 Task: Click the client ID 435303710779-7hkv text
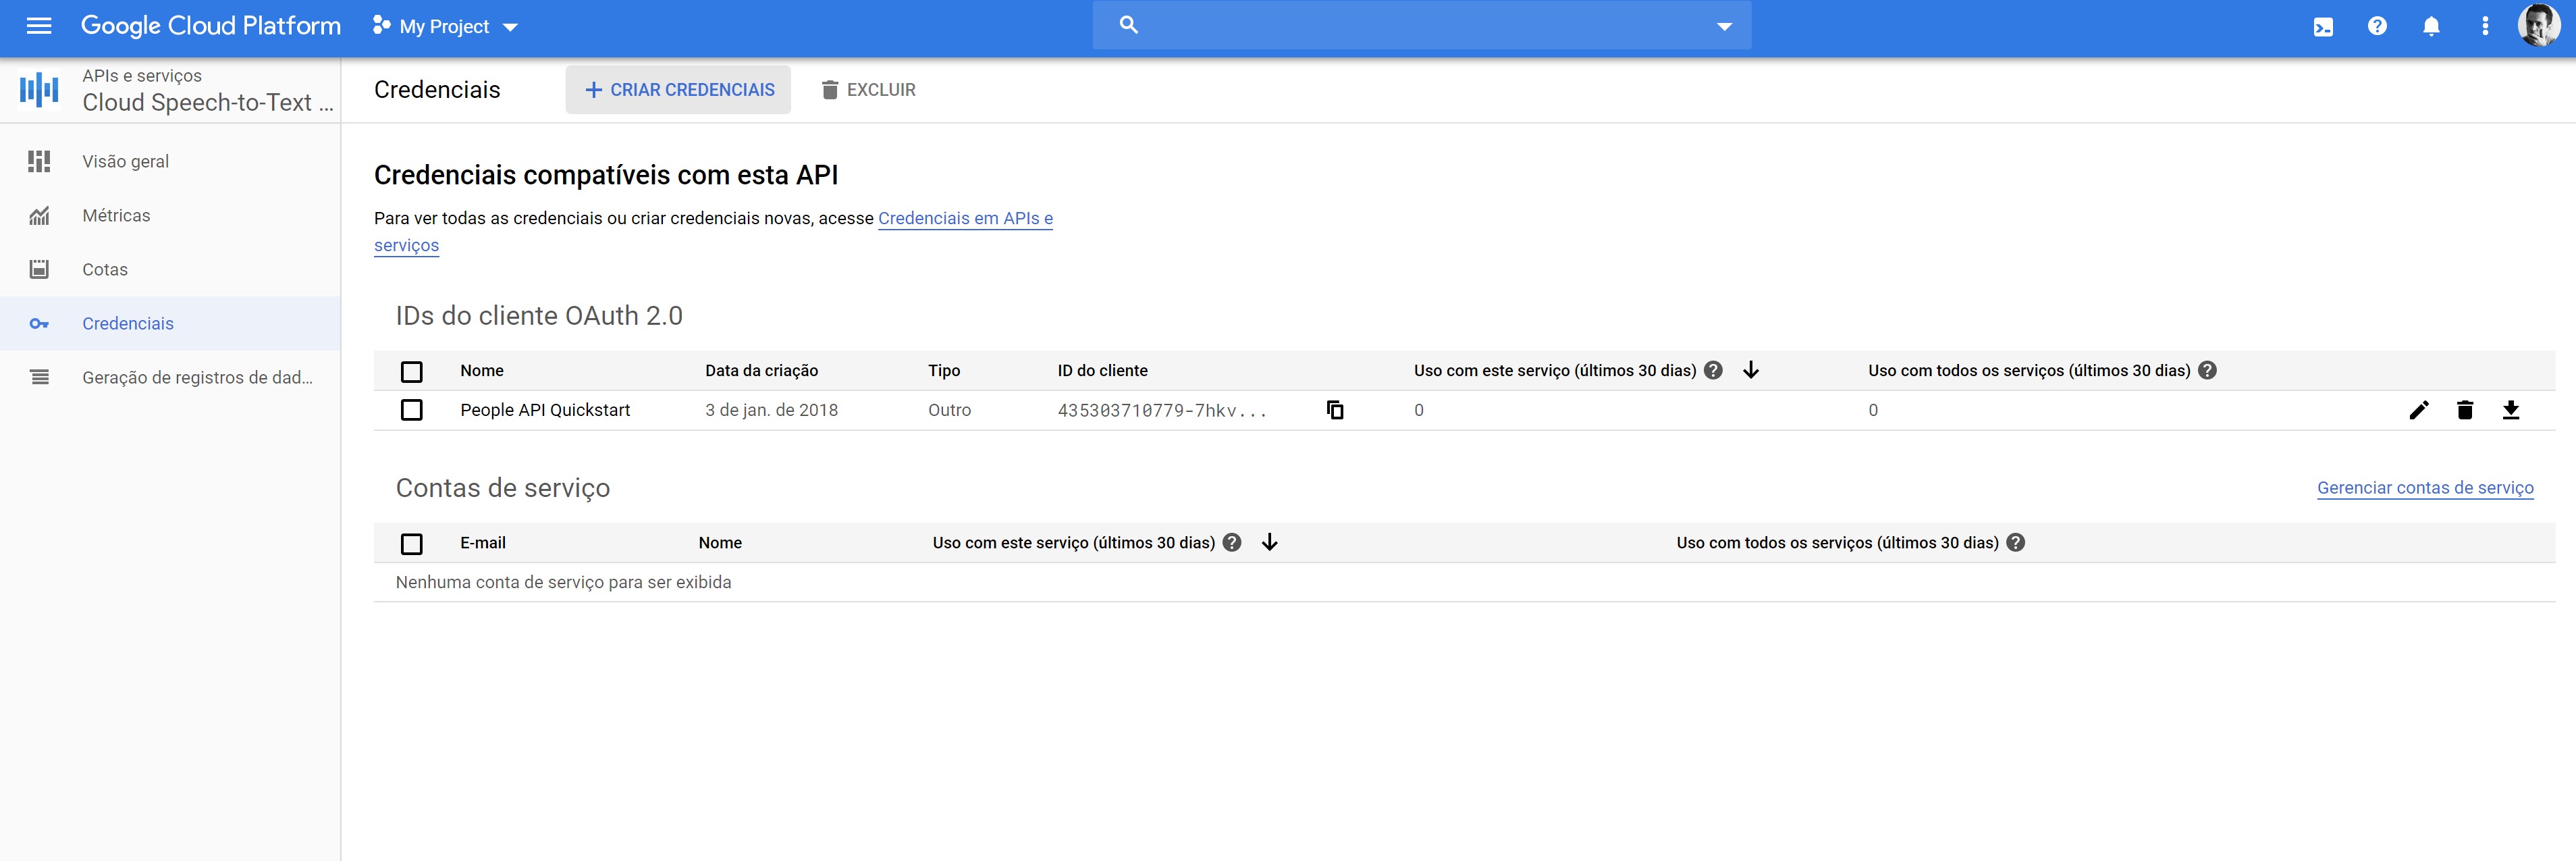tap(1162, 410)
